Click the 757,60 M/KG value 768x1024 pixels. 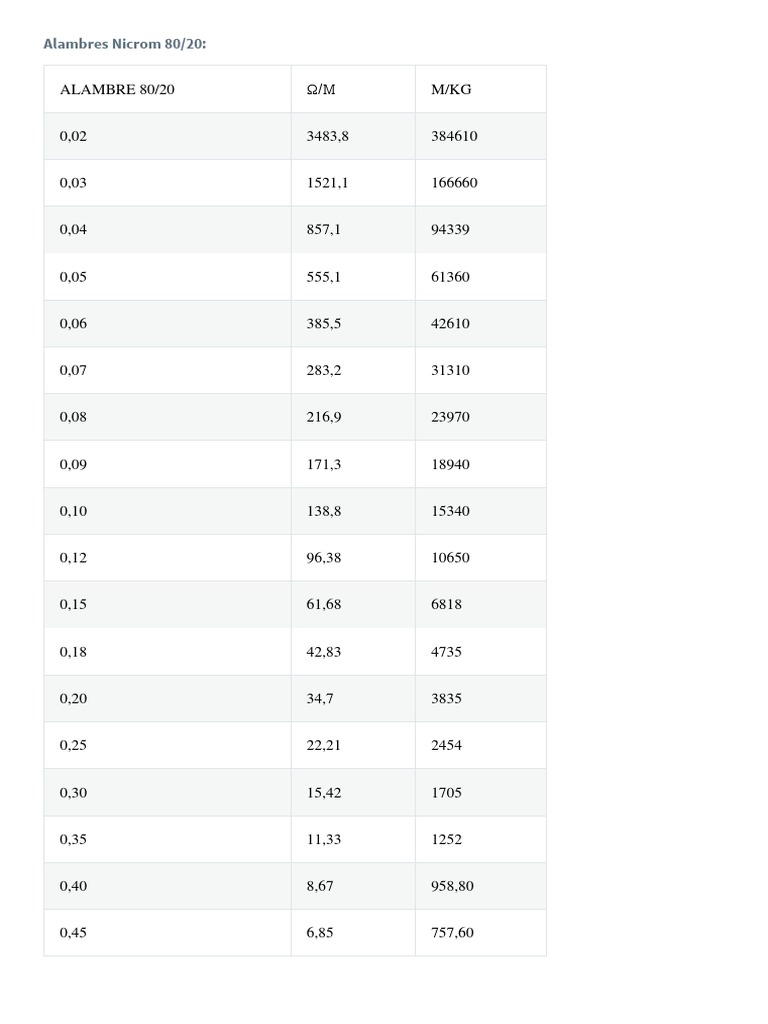(452, 933)
